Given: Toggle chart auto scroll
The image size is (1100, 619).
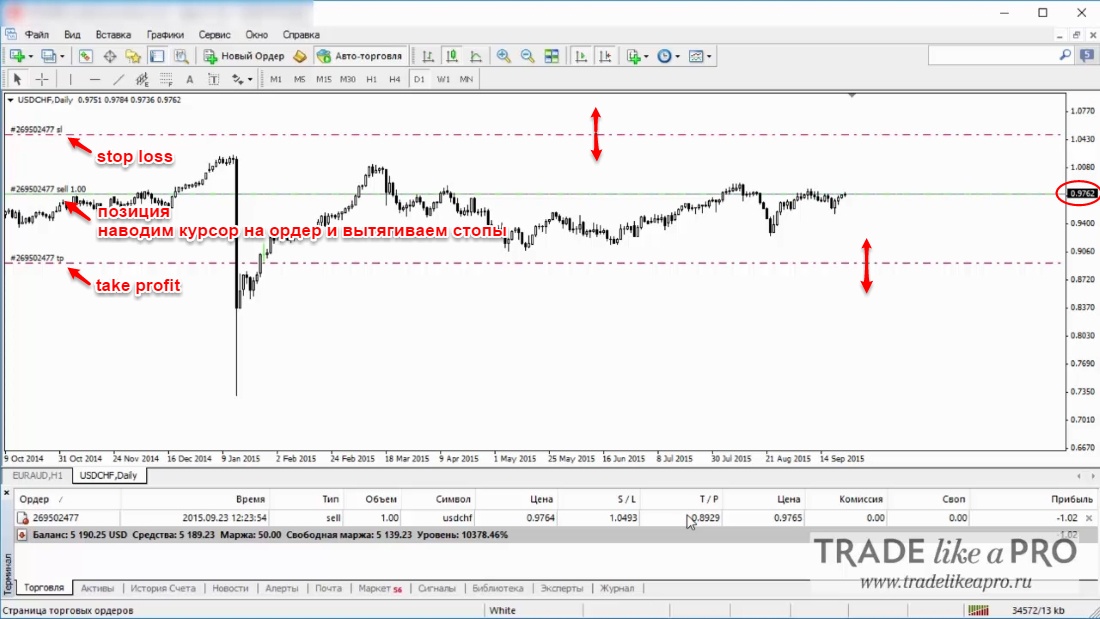Looking at the screenshot, I should (581, 56).
